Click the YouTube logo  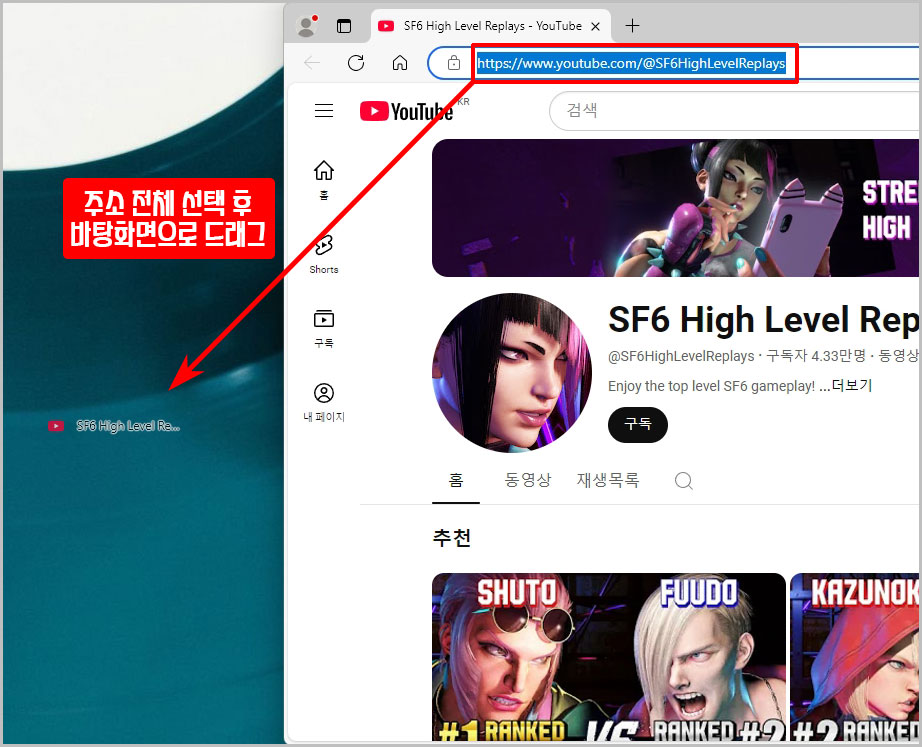(x=406, y=111)
